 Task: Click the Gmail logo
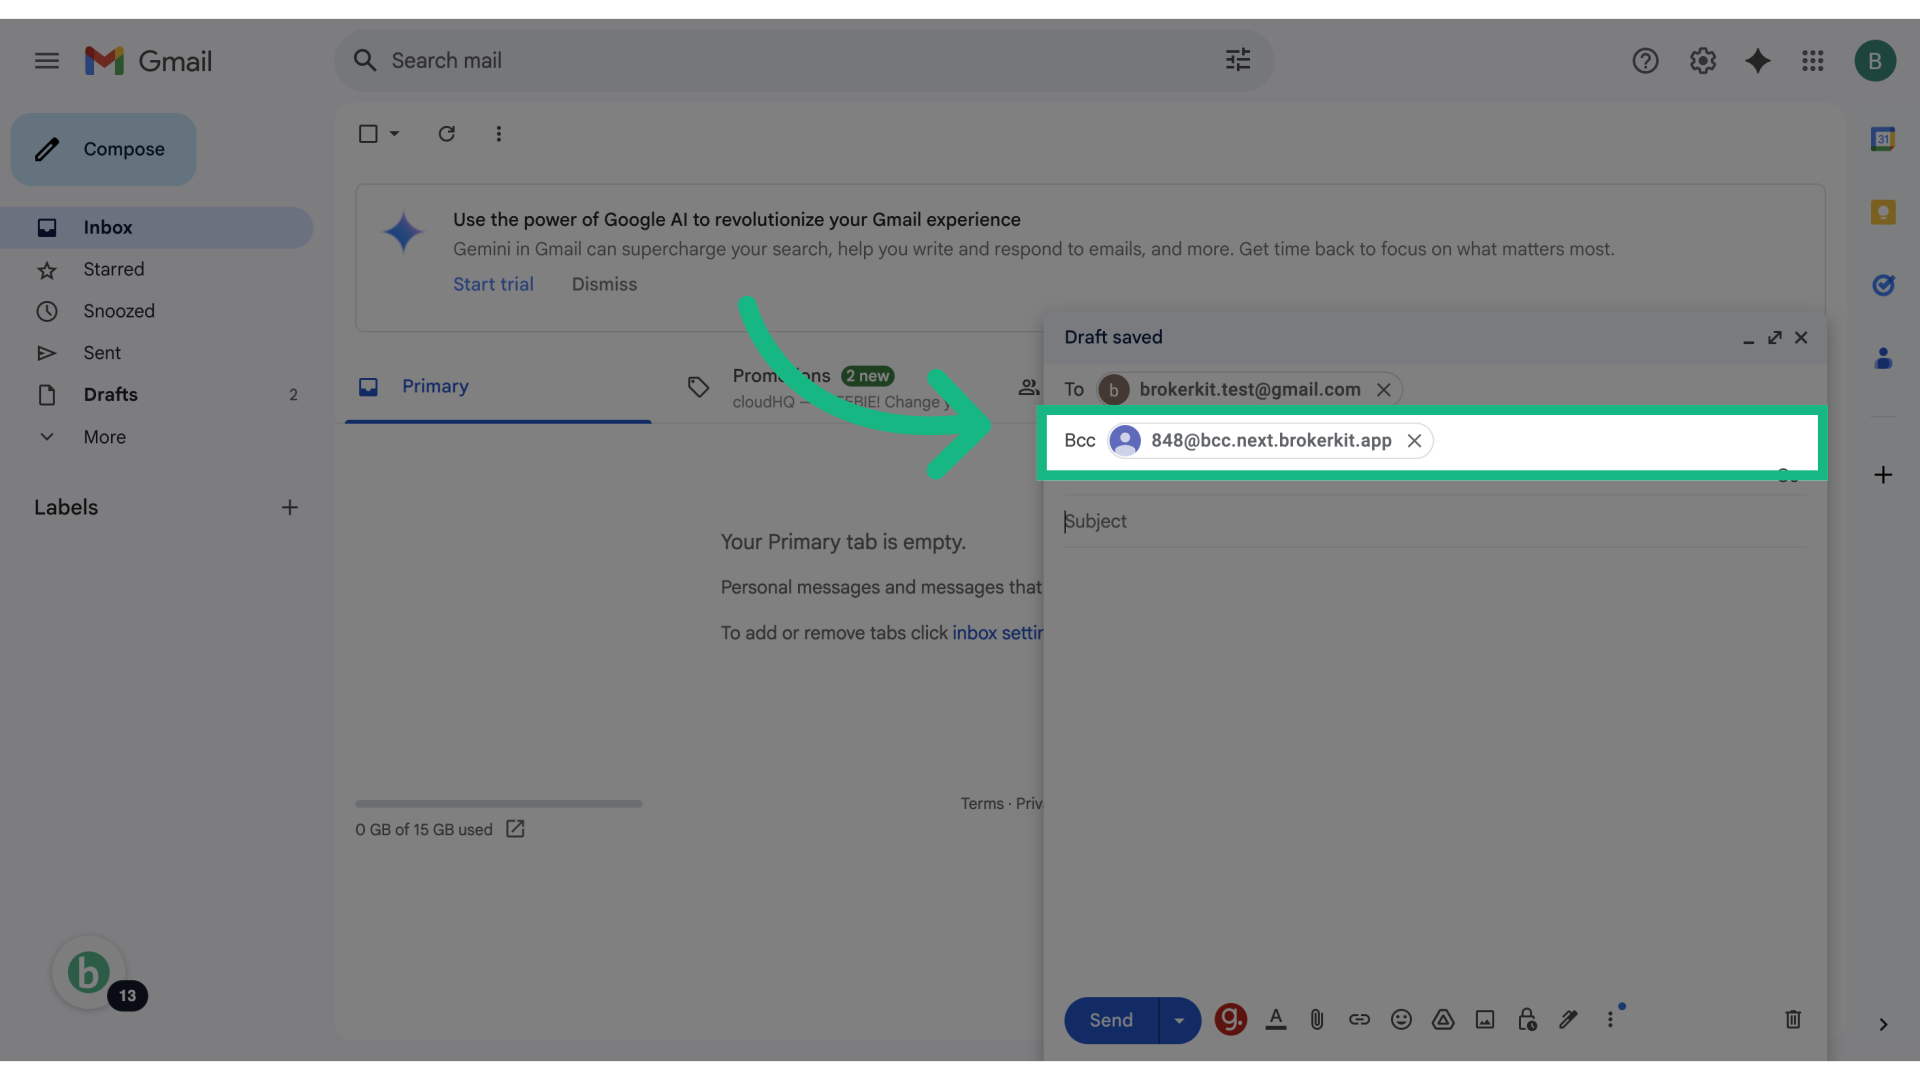click(148, 61)
